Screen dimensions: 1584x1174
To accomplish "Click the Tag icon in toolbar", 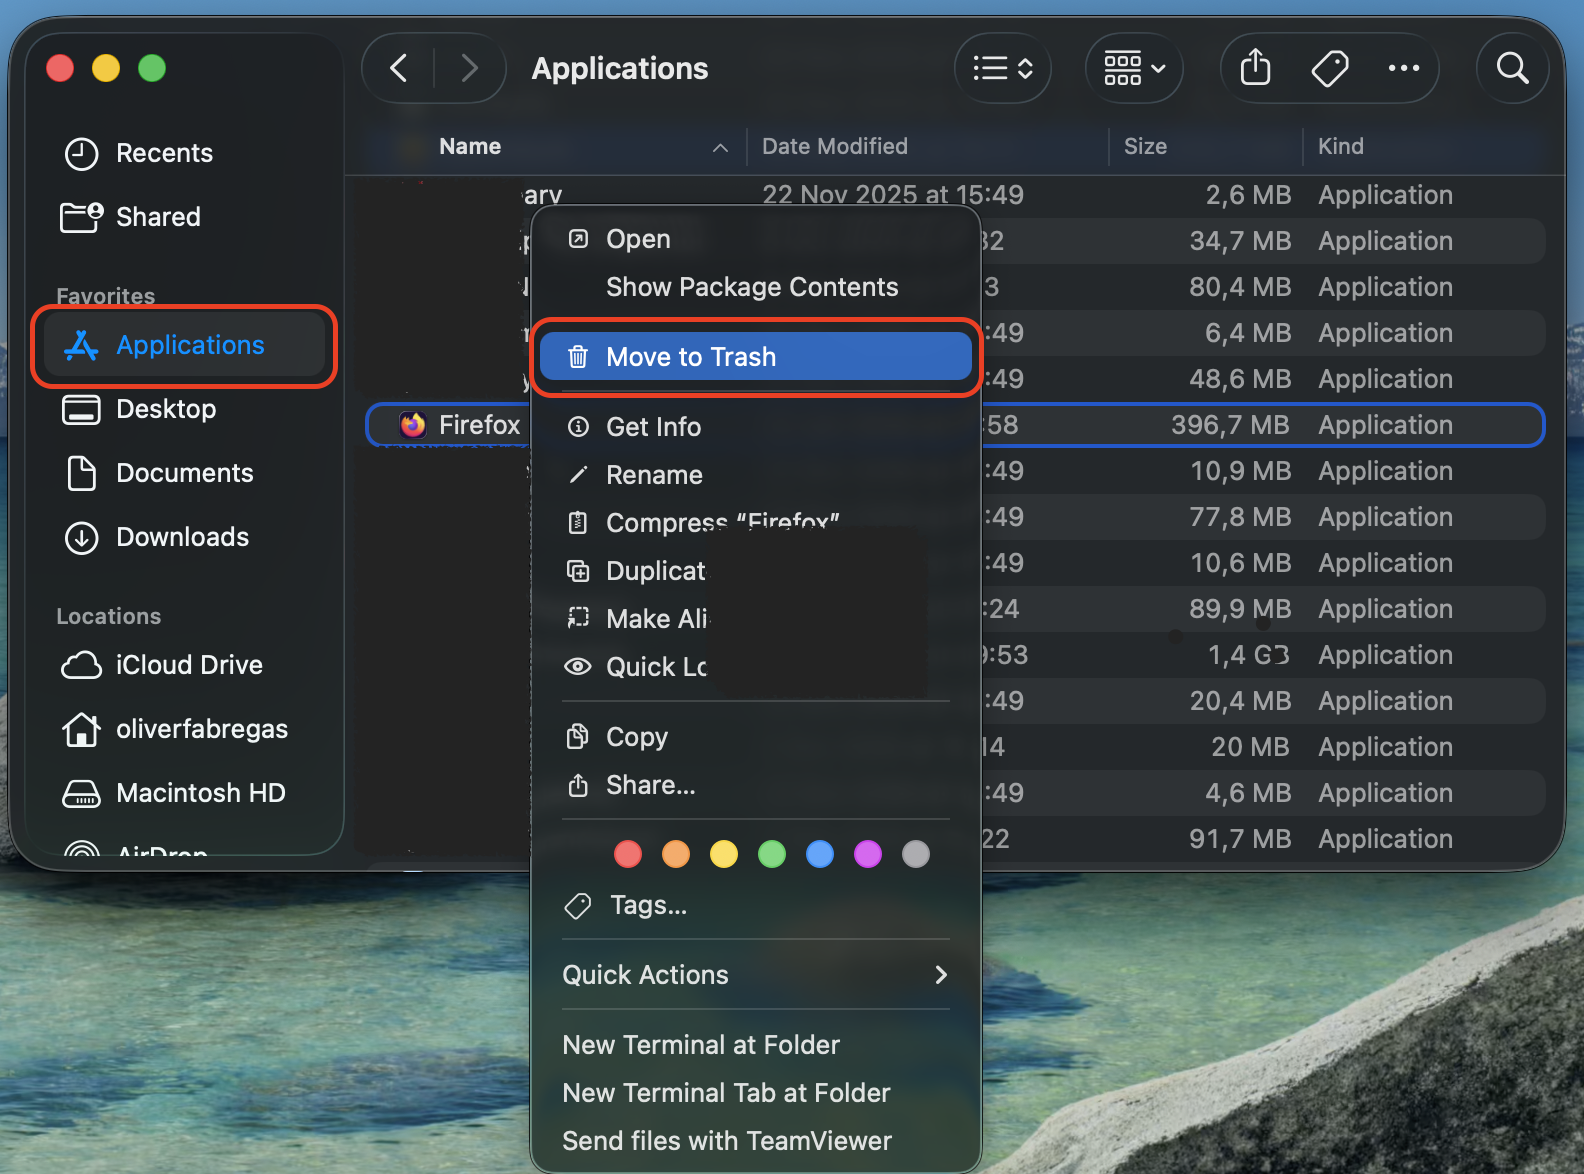I will click(1330, 68).
